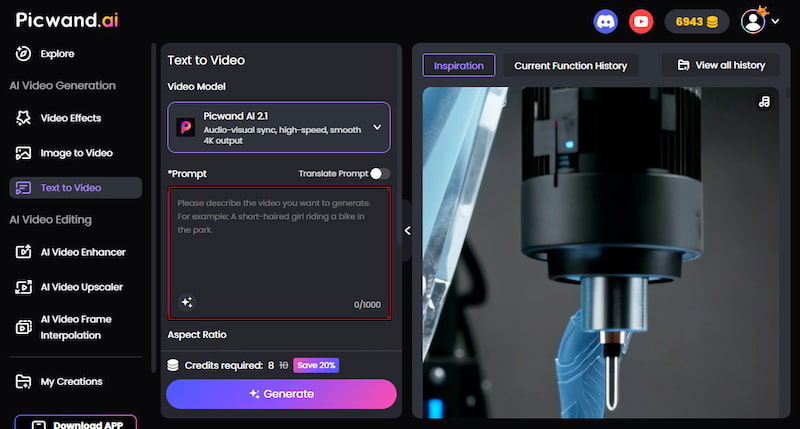Open Image to Video tool

76,153
